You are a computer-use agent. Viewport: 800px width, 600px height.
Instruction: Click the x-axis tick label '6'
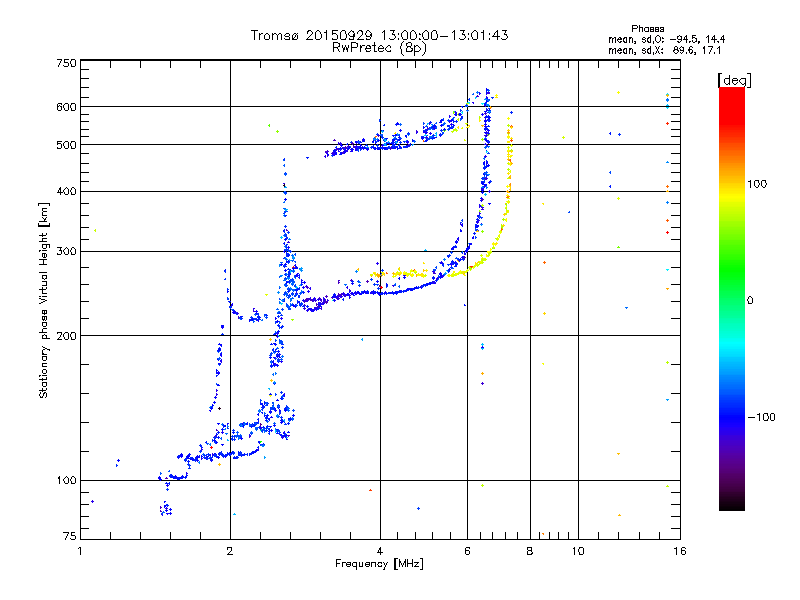tap(467, 551)
